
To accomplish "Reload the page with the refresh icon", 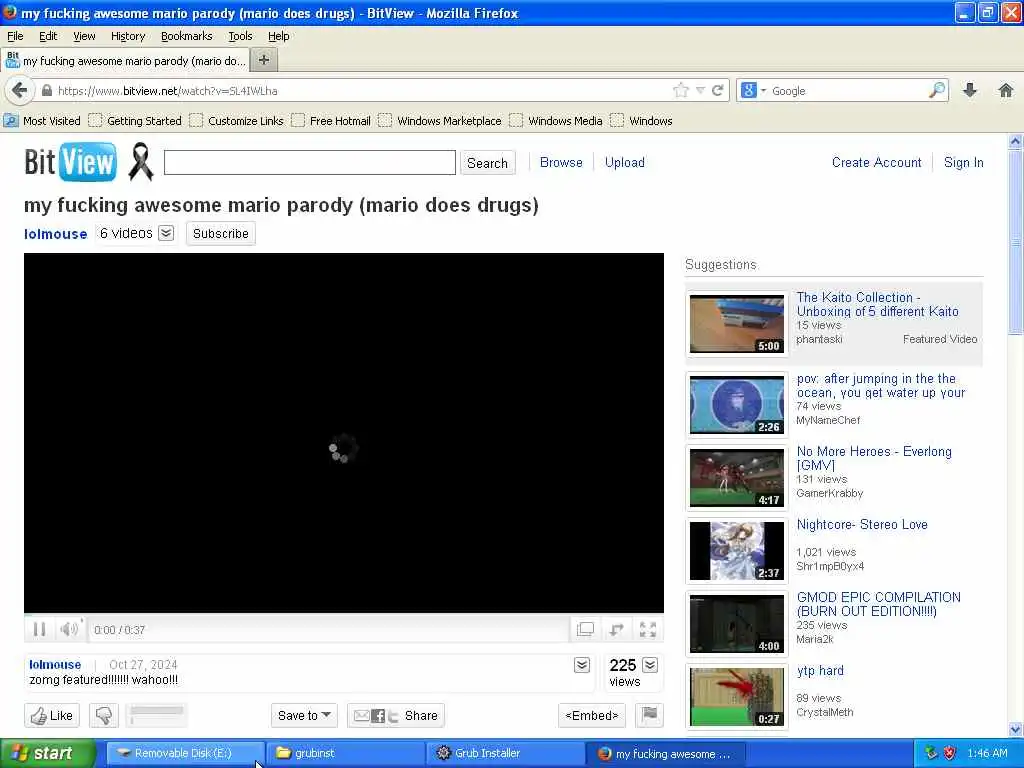I will (717, 90).
